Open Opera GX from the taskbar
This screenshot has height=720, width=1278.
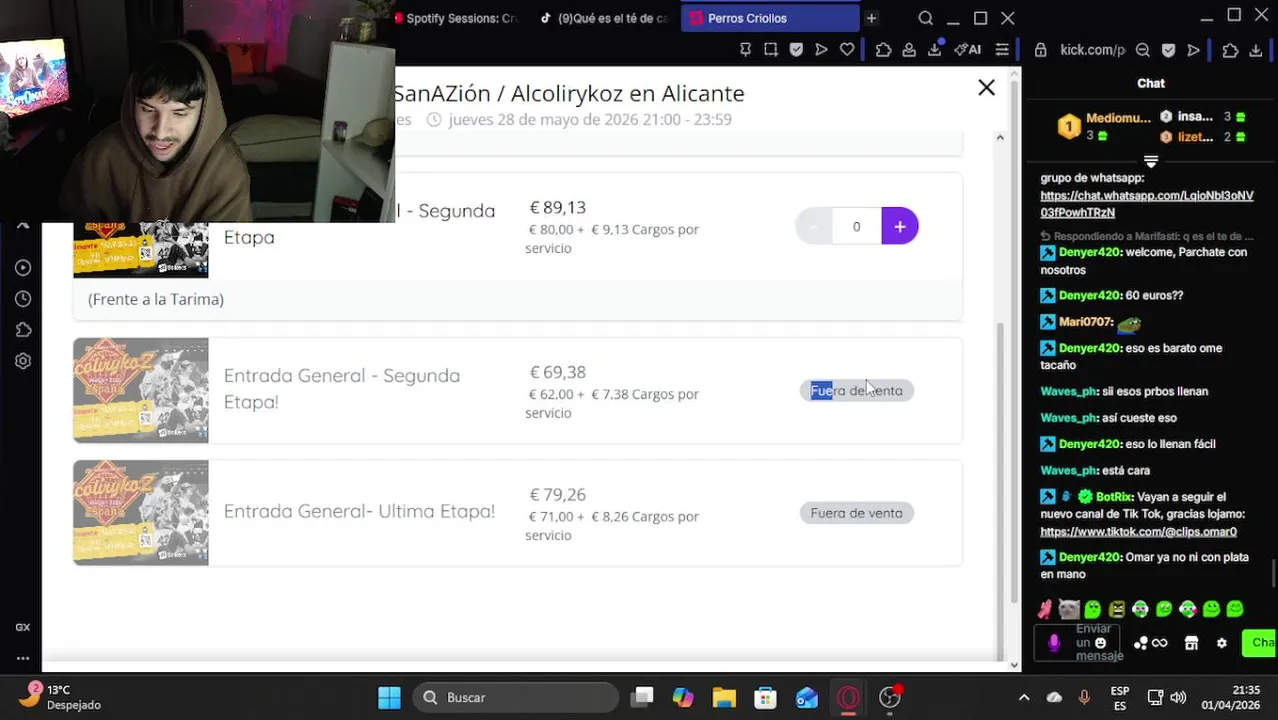point(848,697)
